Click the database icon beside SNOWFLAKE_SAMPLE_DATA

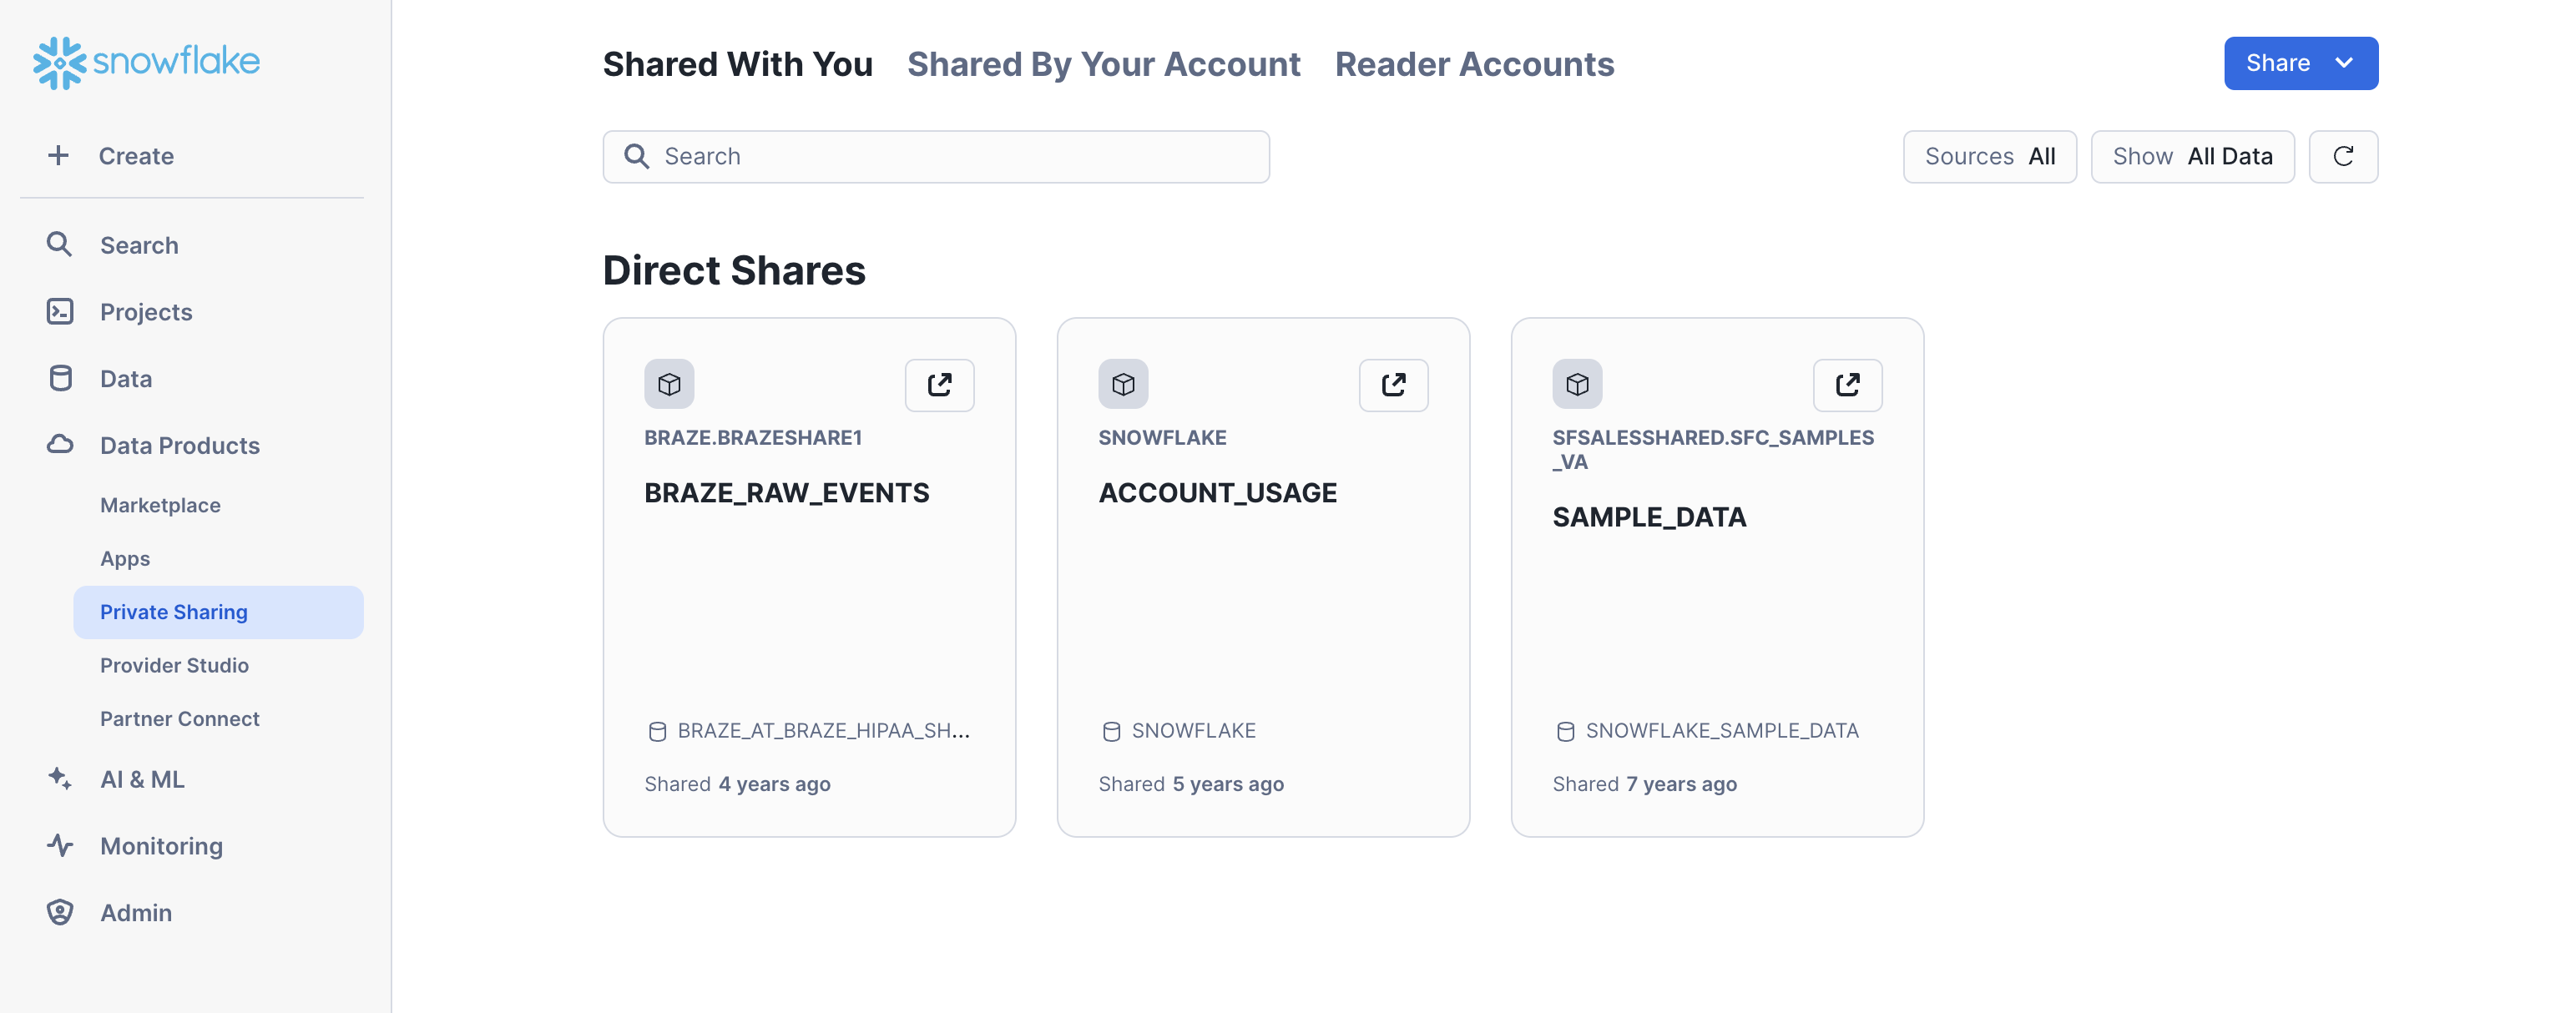[x=1564, y=729]
